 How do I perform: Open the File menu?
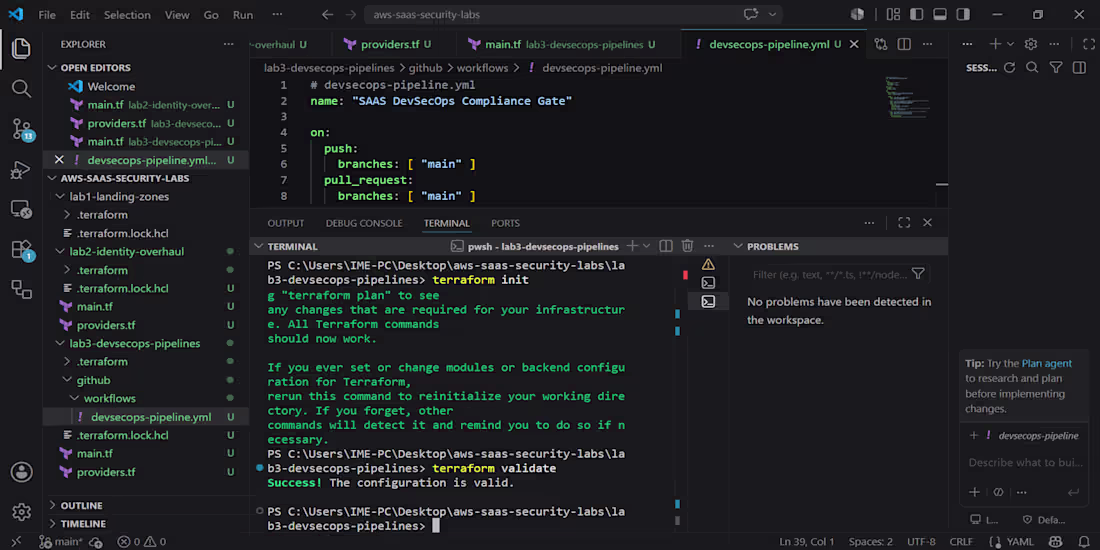(47, 15)
